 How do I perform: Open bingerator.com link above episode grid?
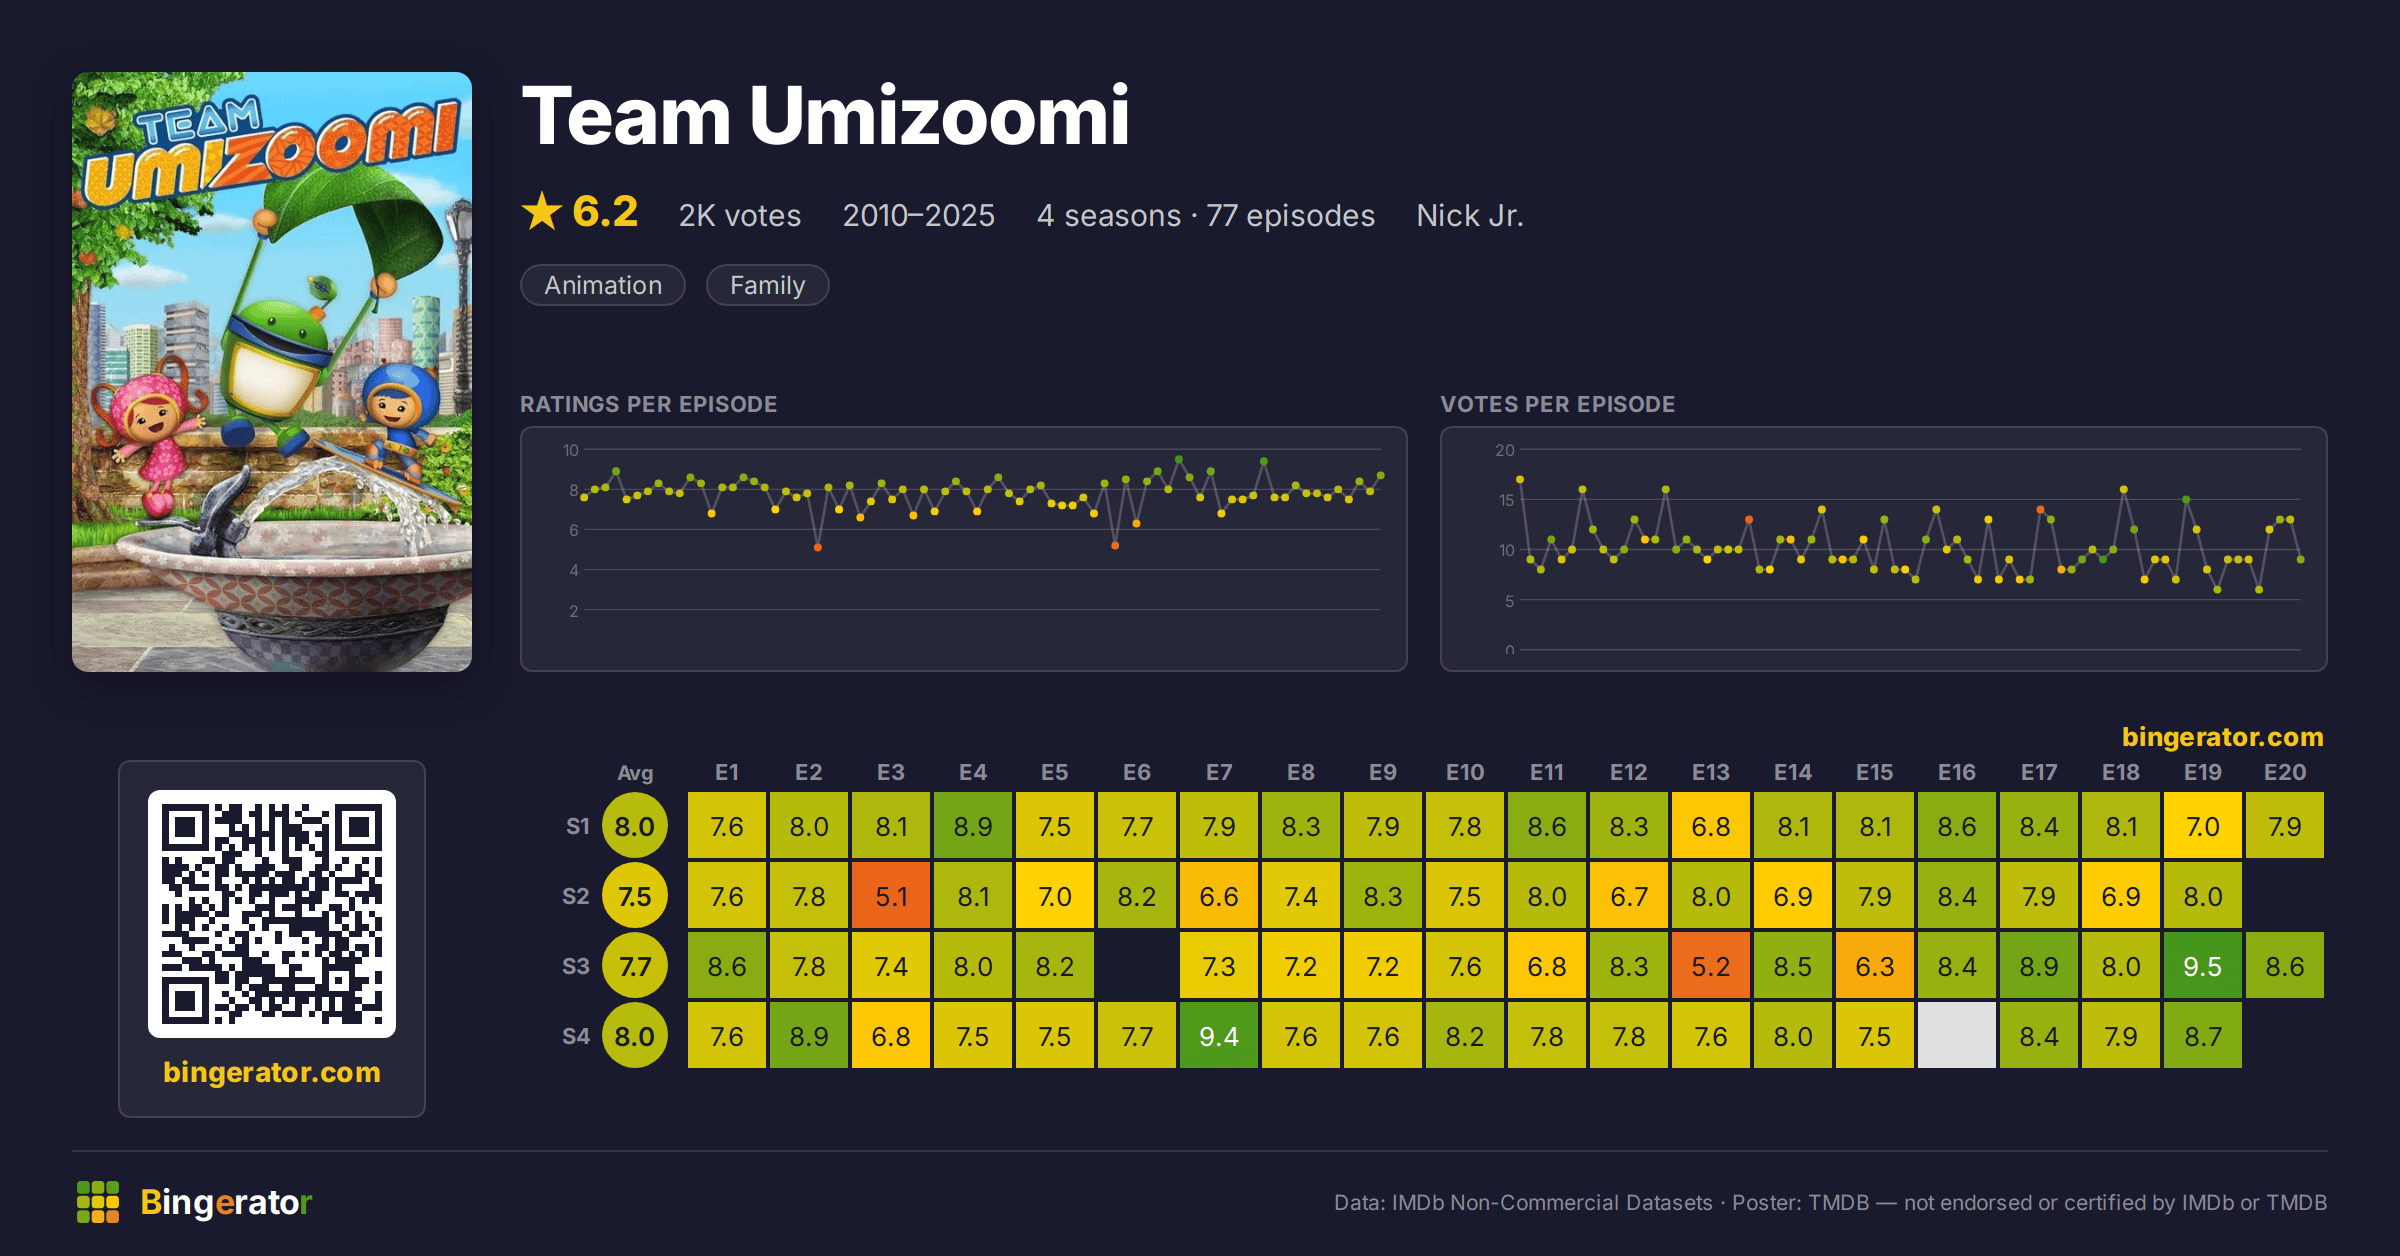pyautogui.click(x=2222, y=737)
